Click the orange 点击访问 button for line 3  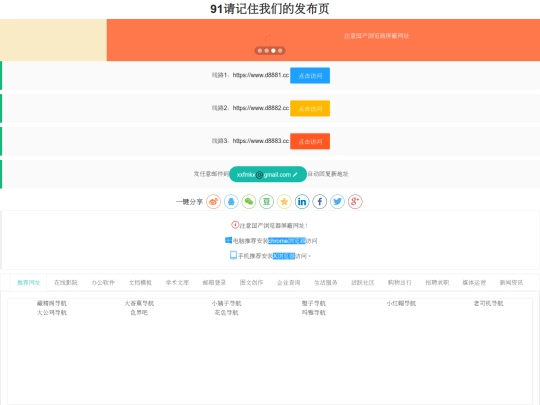(x=310, y=141)
